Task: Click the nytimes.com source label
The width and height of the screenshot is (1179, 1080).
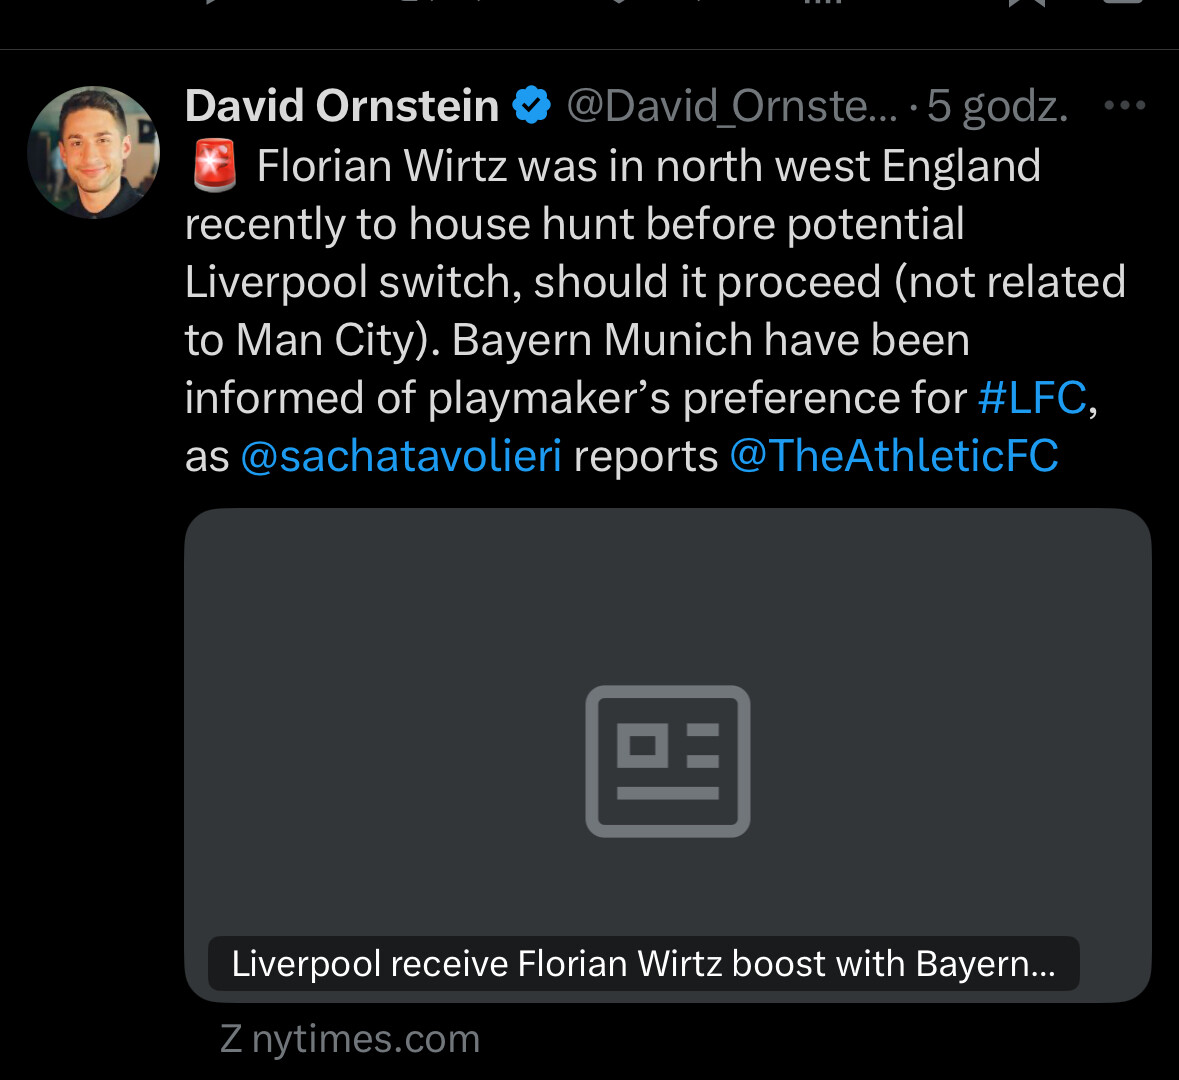Action: (350, 1039)
